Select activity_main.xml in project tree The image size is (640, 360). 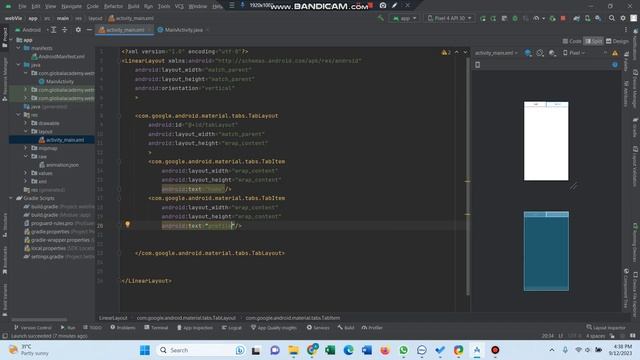[61, 140]
